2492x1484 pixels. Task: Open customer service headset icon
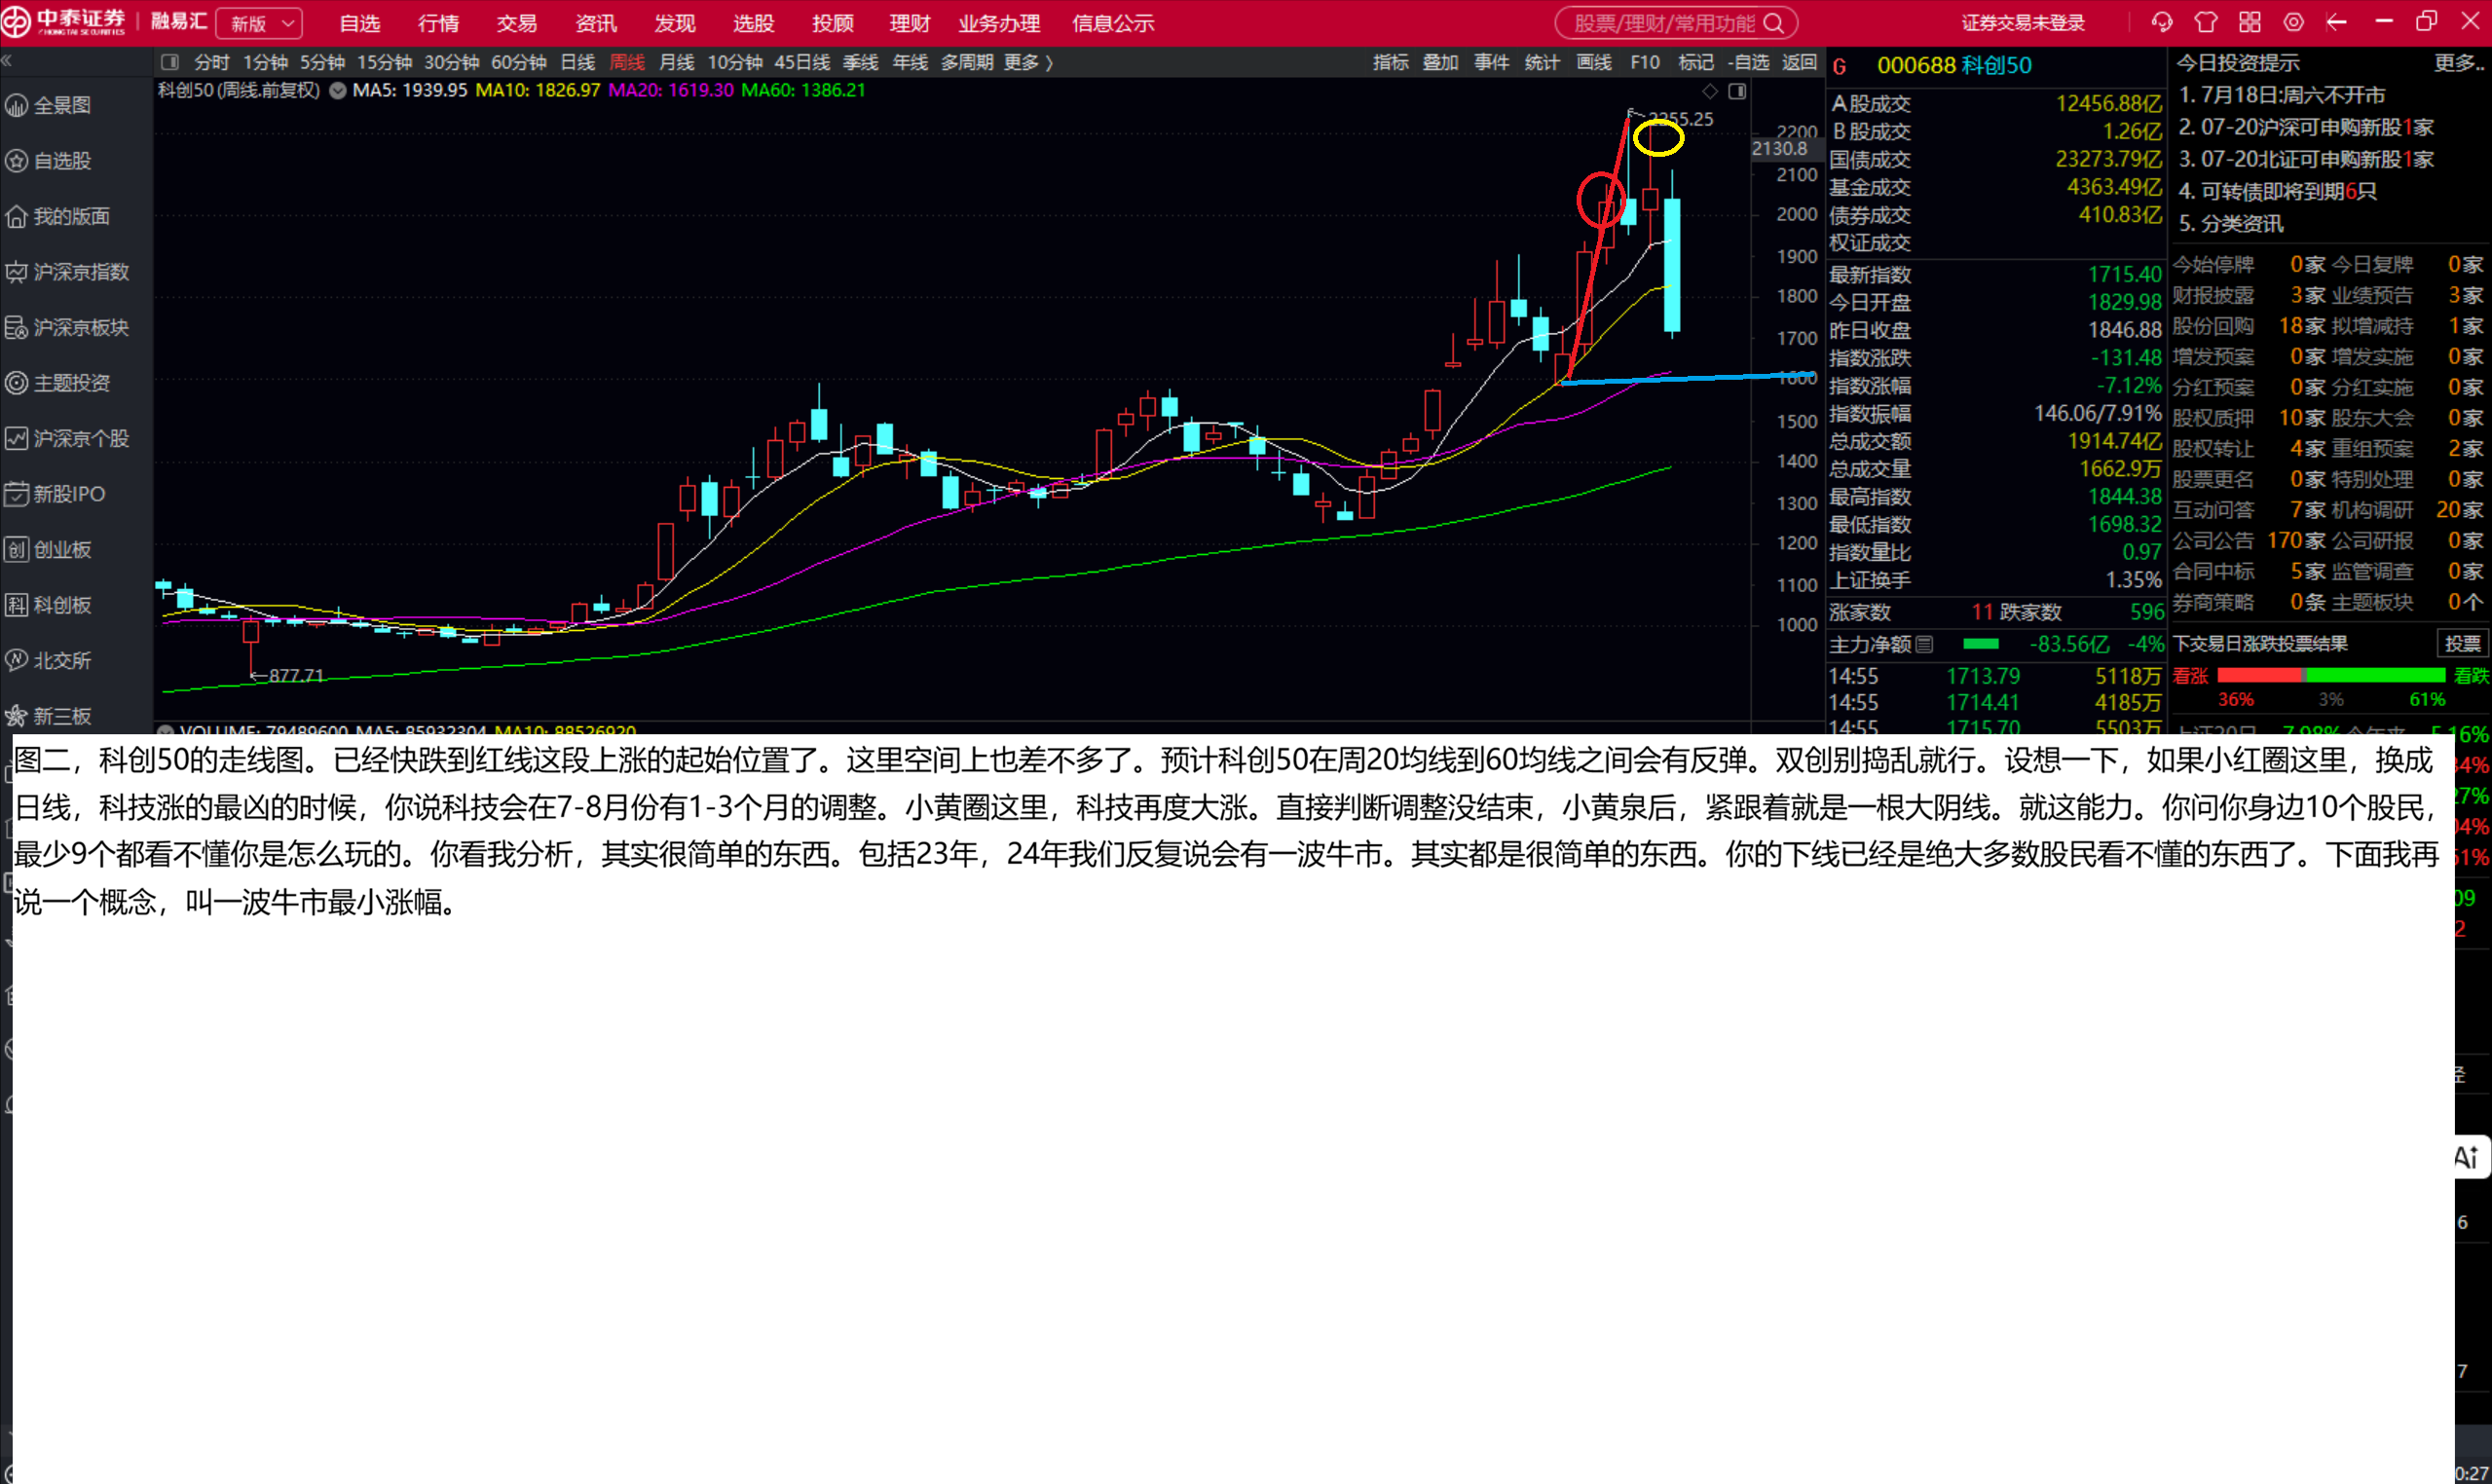pos(2163,22)
